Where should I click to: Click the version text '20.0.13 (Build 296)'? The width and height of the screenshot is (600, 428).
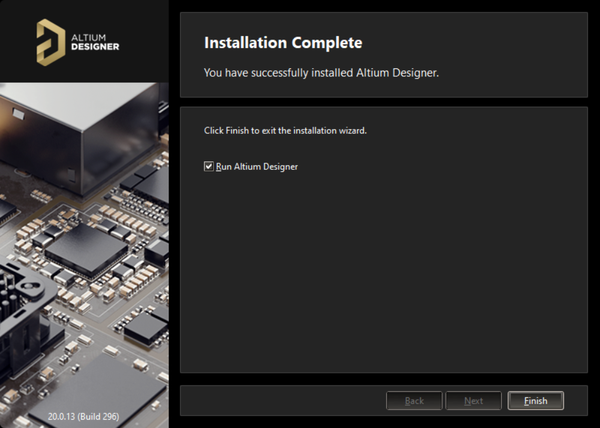83,416
